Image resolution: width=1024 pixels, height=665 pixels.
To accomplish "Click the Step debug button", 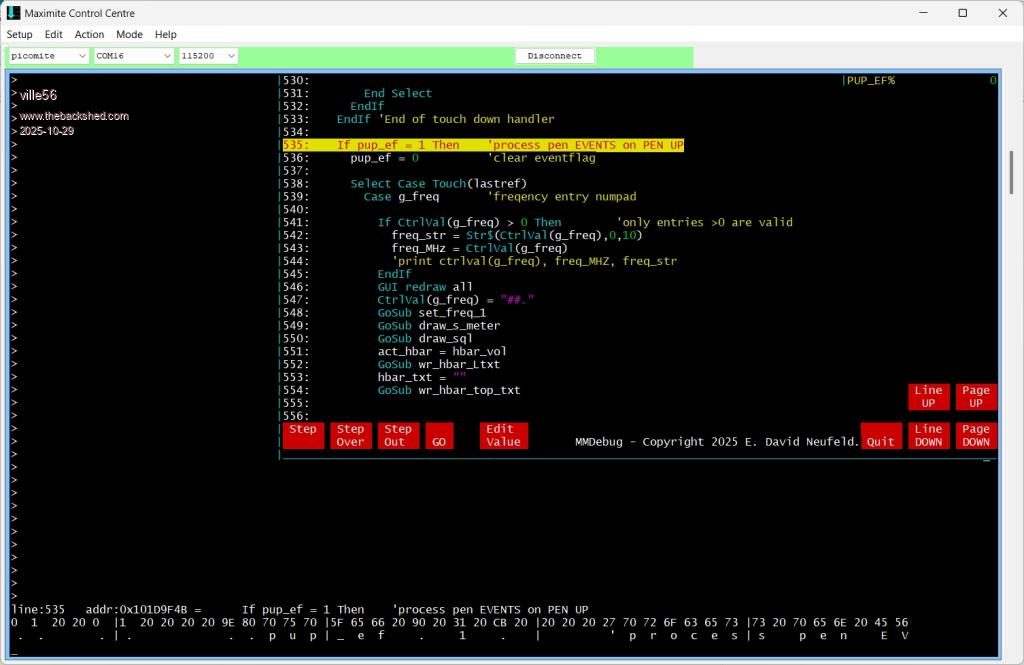I will pos(303,435).
